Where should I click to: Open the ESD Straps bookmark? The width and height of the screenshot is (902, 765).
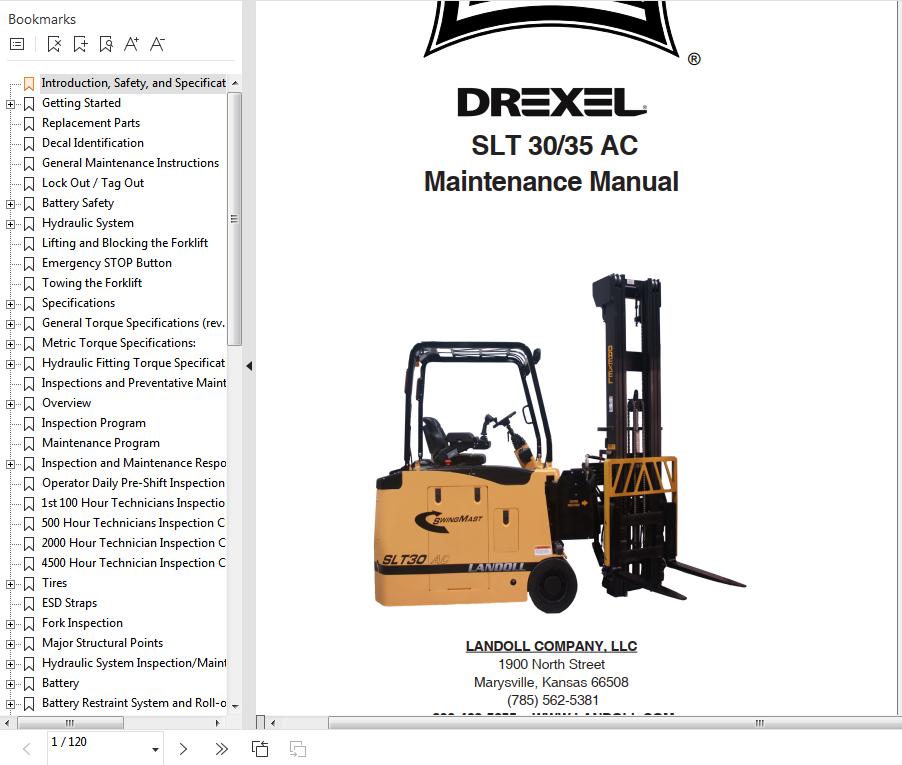(69, 603)
